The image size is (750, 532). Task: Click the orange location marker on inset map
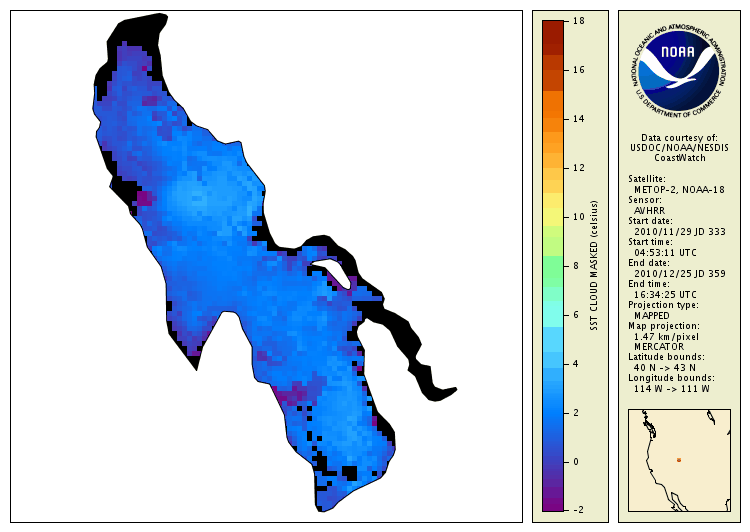(679, 460)
